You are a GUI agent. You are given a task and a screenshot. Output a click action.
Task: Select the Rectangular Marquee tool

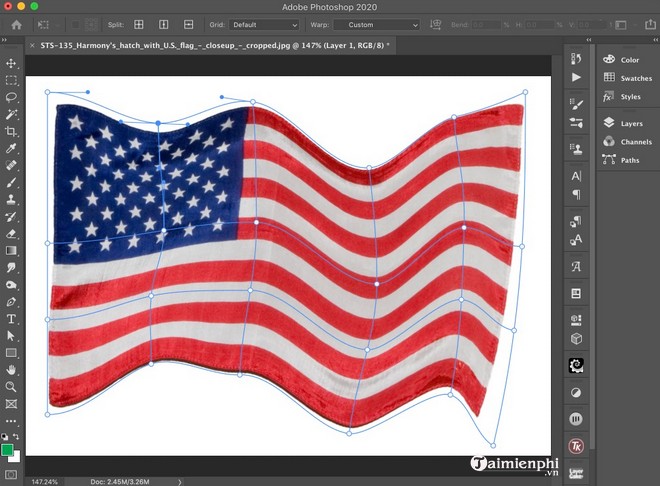11,80
